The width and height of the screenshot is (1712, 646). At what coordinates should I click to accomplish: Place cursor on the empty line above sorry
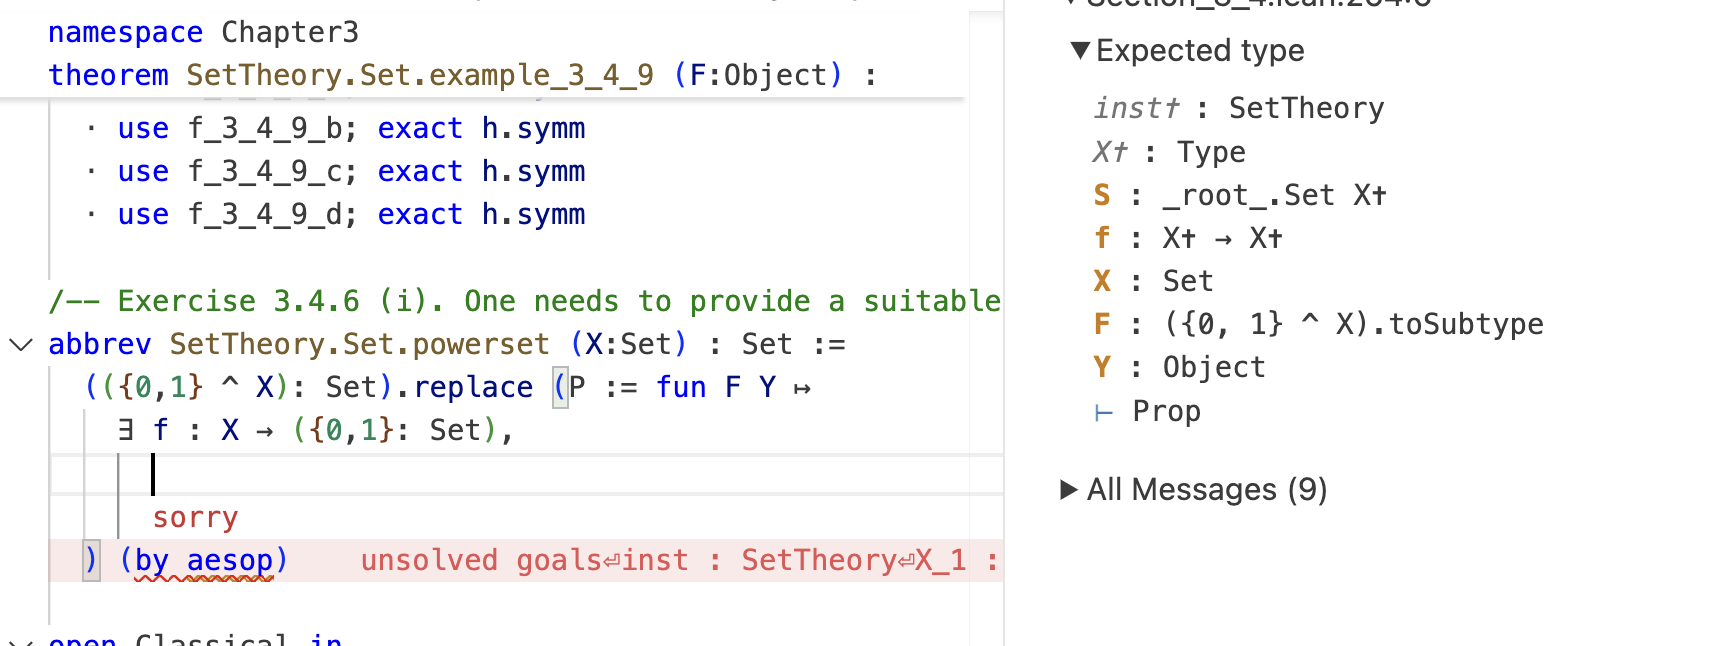[400, 474]
